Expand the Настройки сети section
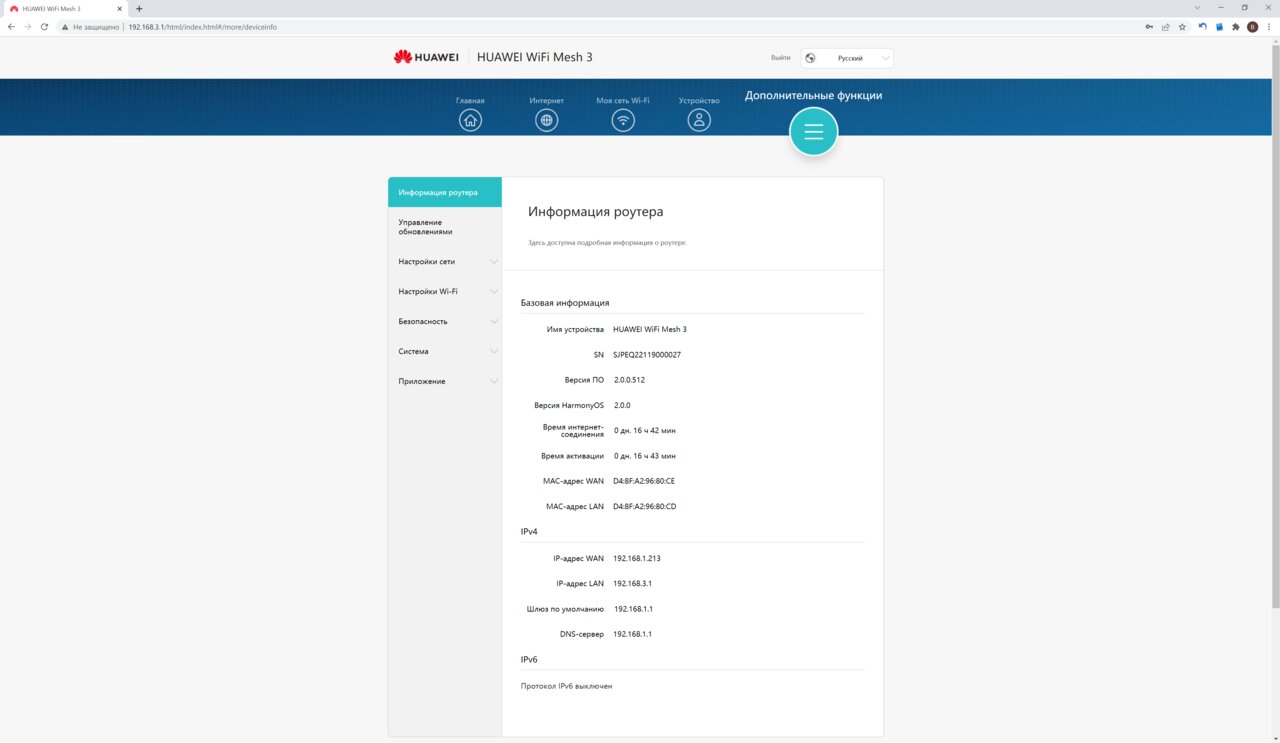Screen dimensions: 1280x743 445,262
